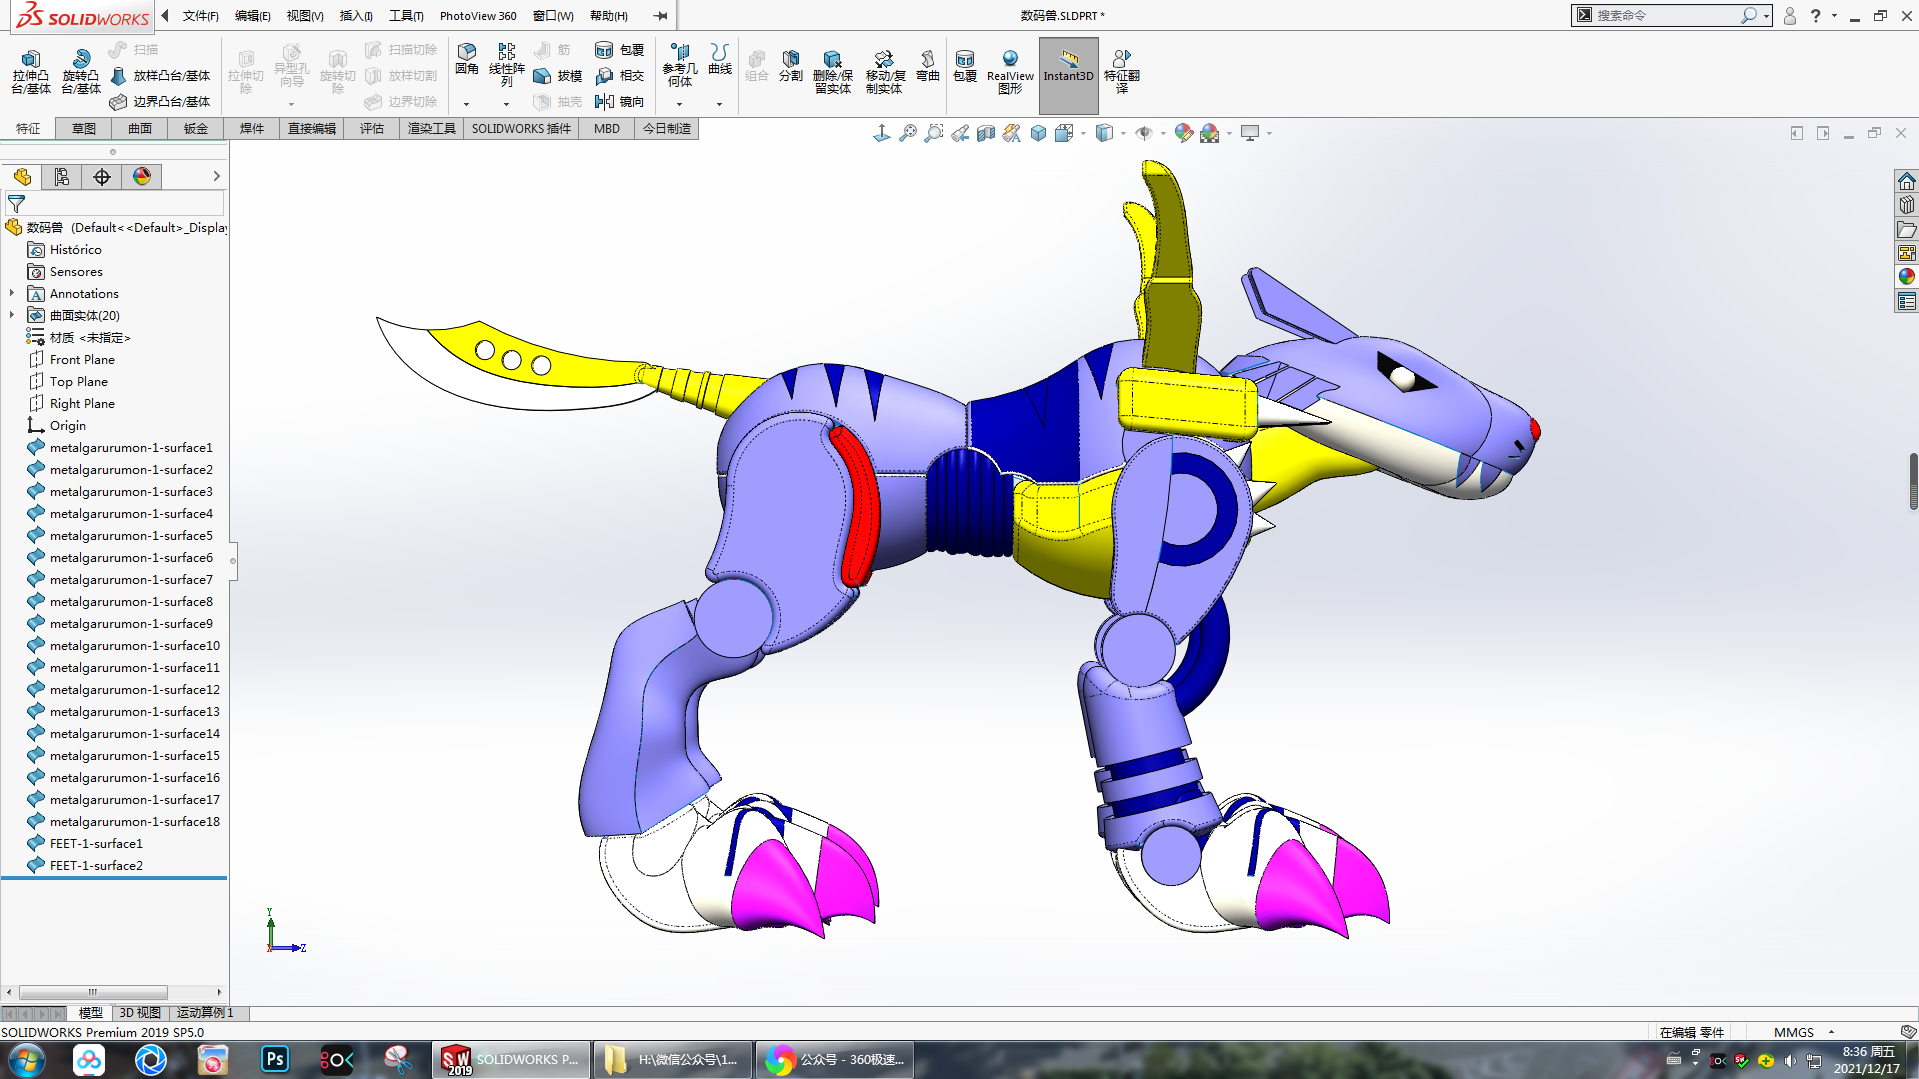
Task: Open ConfigurationManager tab icon
Action: (102, 177)
